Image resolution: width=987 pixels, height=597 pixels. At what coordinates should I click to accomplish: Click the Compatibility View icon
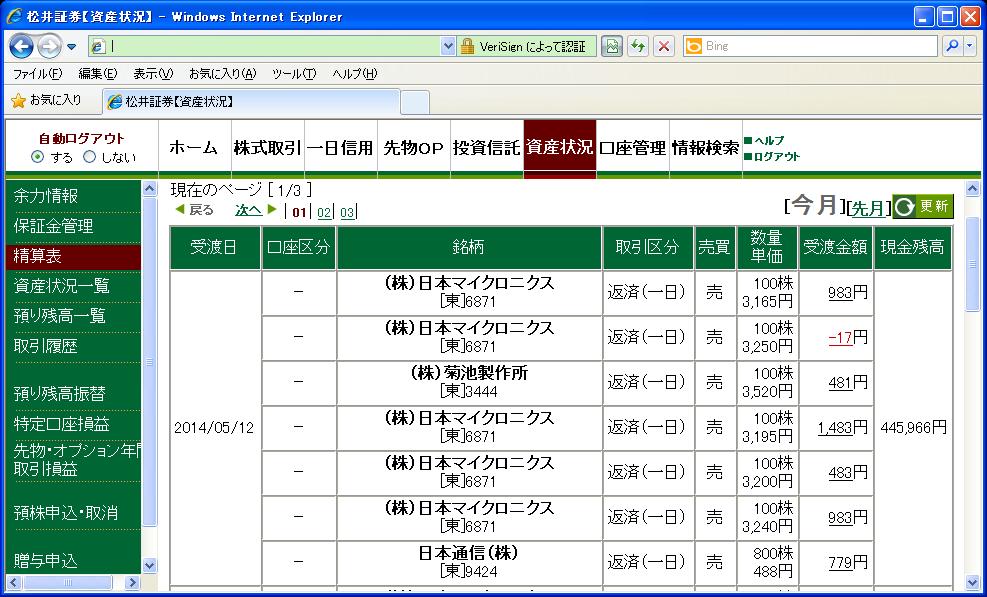tap(612, 46)
